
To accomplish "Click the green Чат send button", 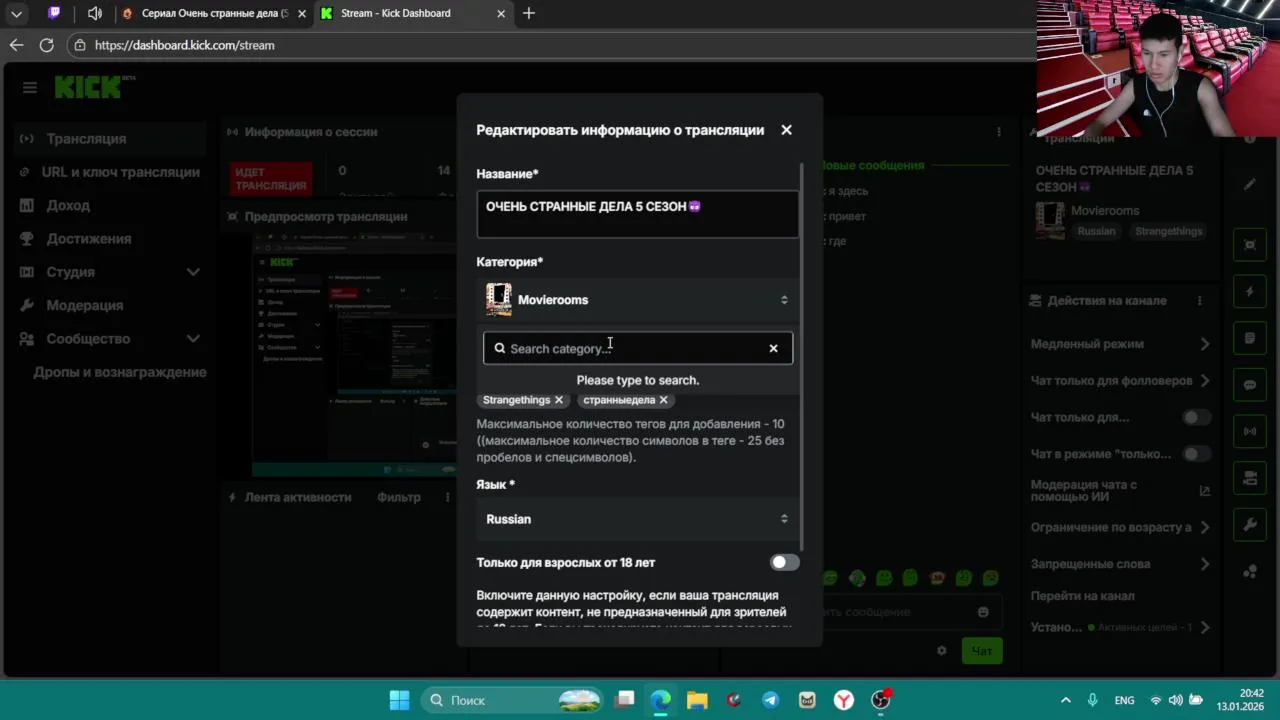I will pyautogui.click(x=982, y=651).
